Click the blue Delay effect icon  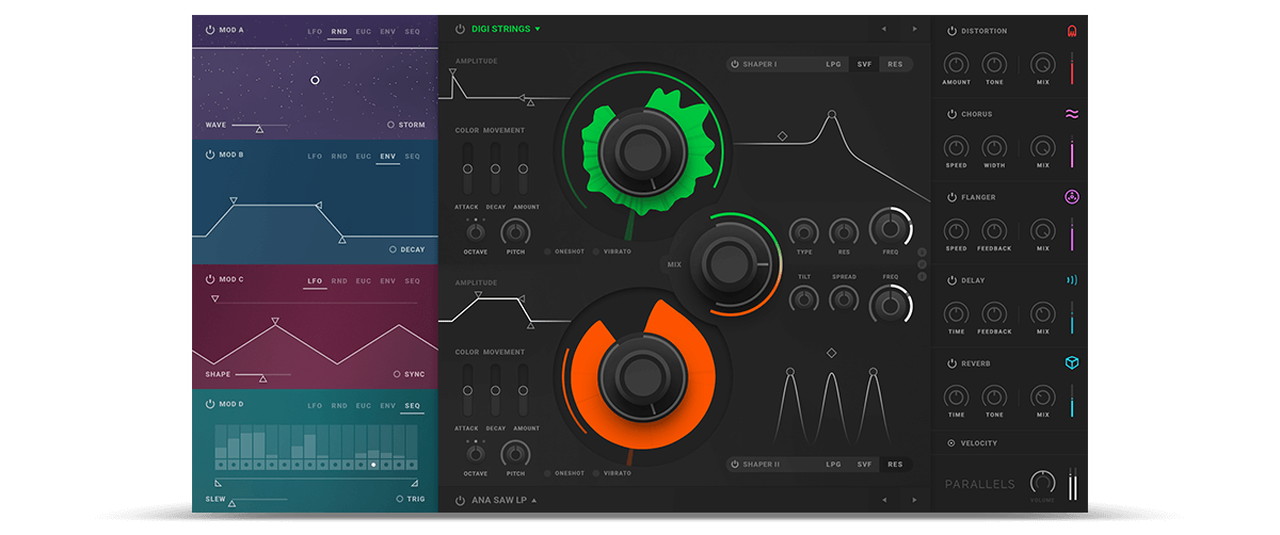click(1072, 280)
